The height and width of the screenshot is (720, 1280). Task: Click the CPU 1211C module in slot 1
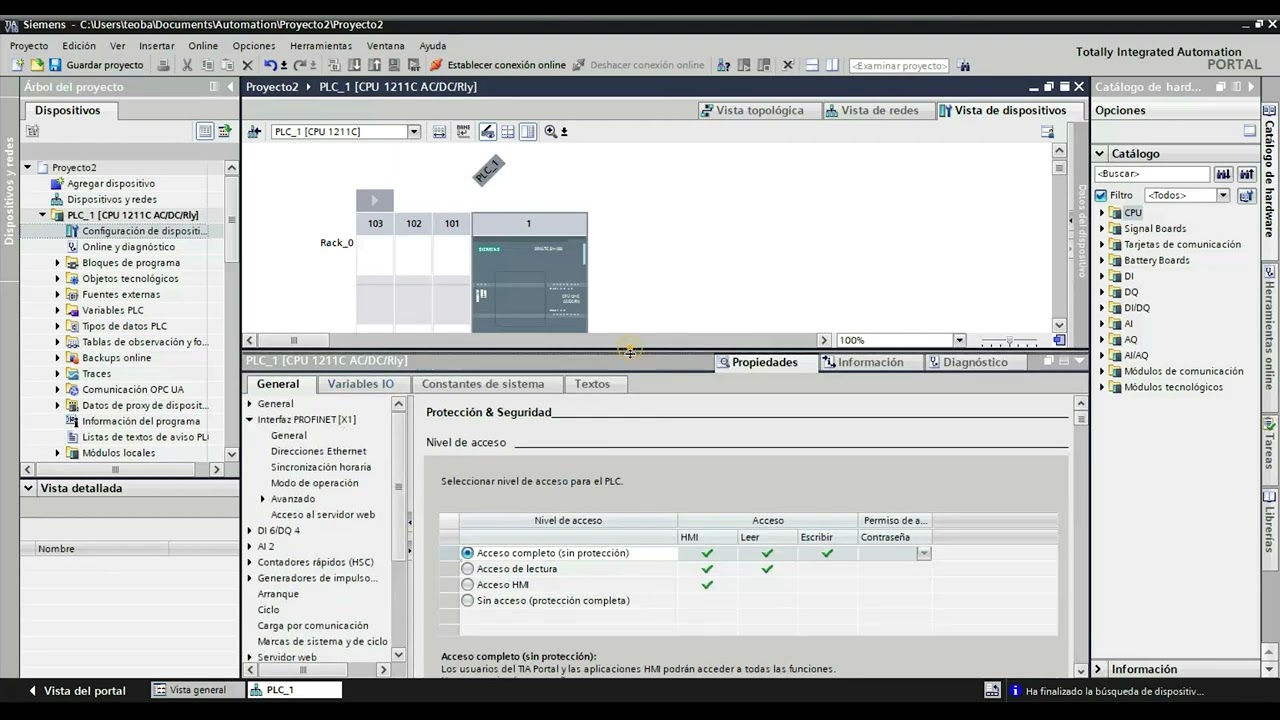coord(529,283)
